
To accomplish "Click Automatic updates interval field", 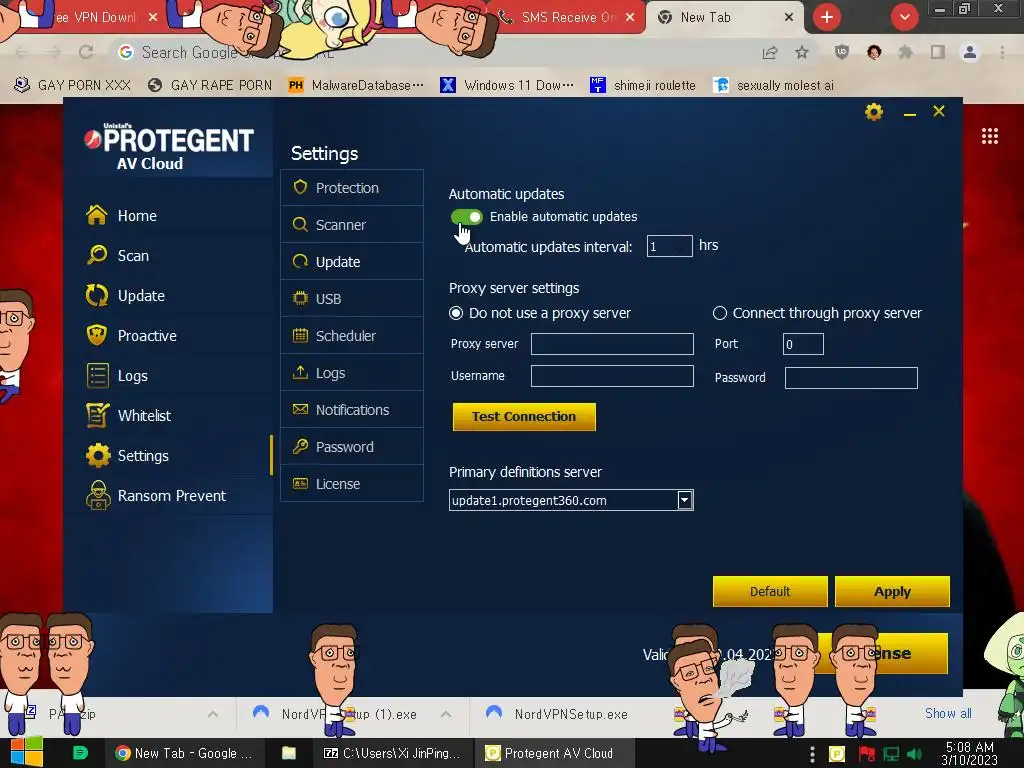I will point(669,246).
